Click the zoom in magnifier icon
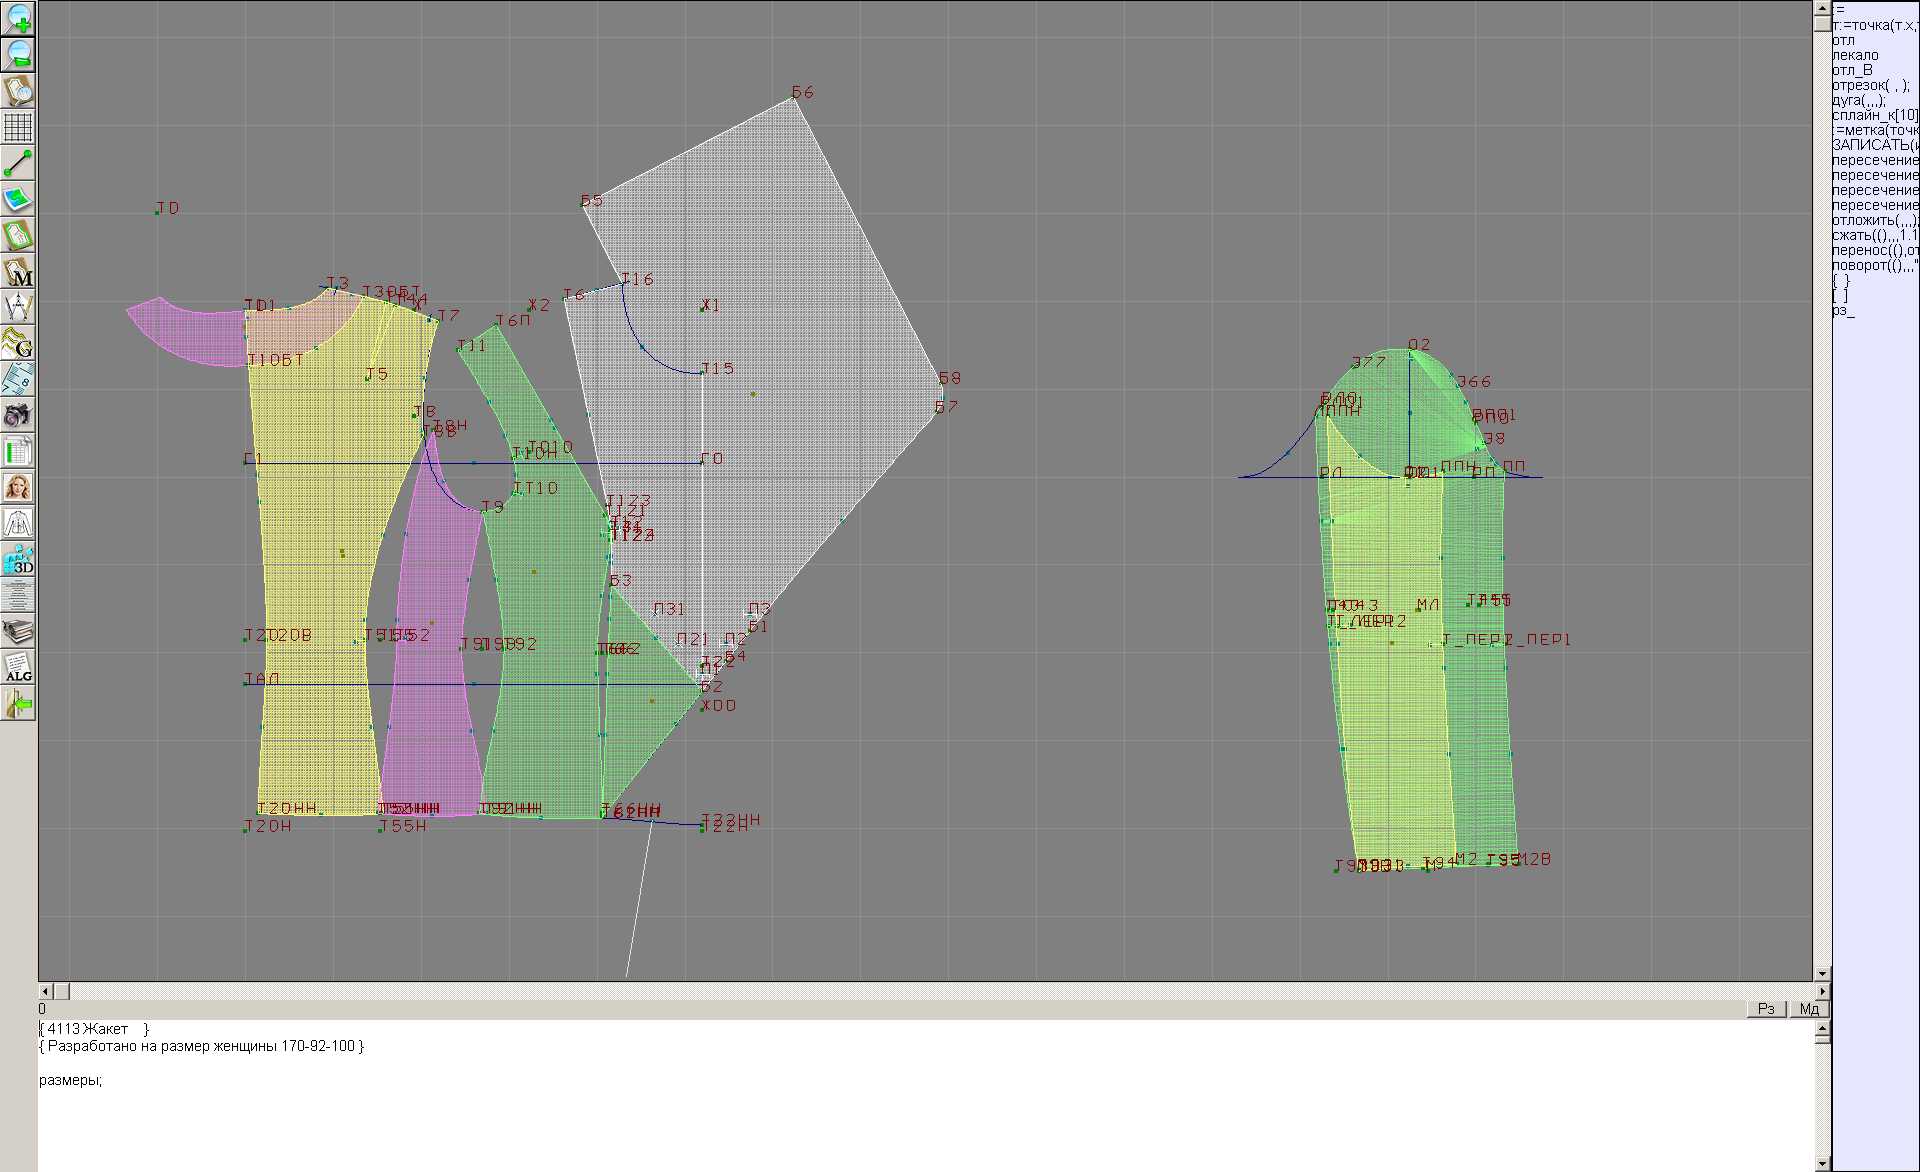The height and width of the screenshot is (1172, 1920). (x=18, y=18)
